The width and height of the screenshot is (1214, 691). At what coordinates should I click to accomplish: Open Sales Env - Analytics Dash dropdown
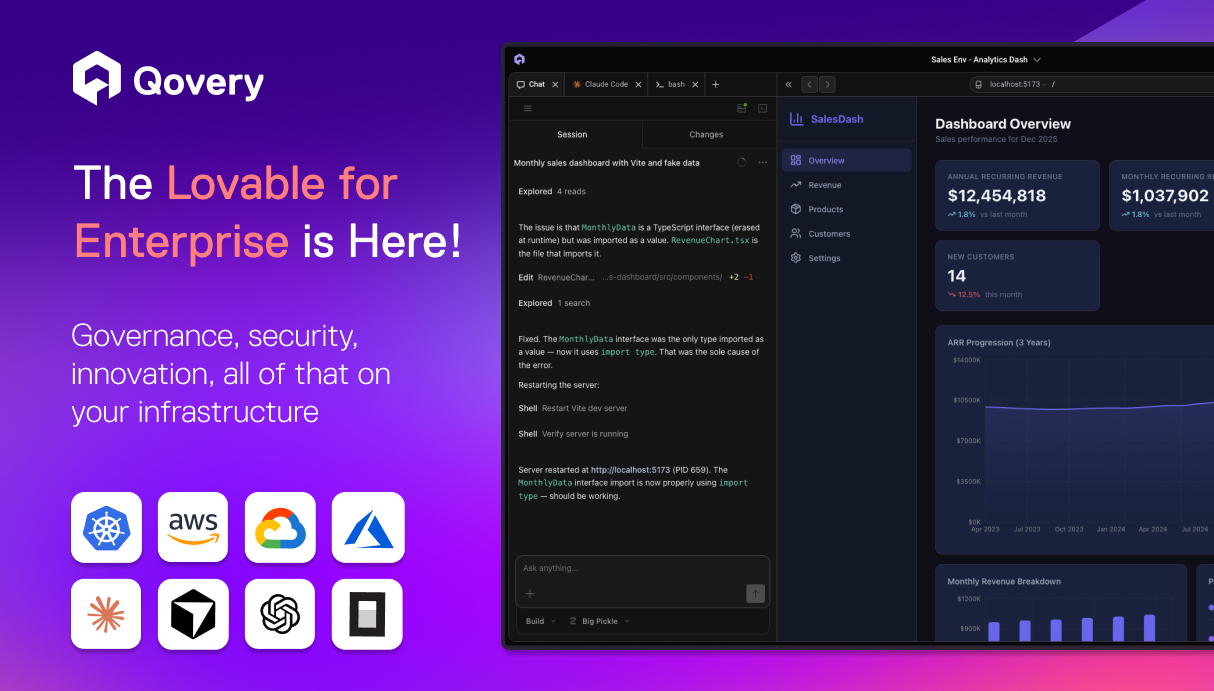(986, 60)
